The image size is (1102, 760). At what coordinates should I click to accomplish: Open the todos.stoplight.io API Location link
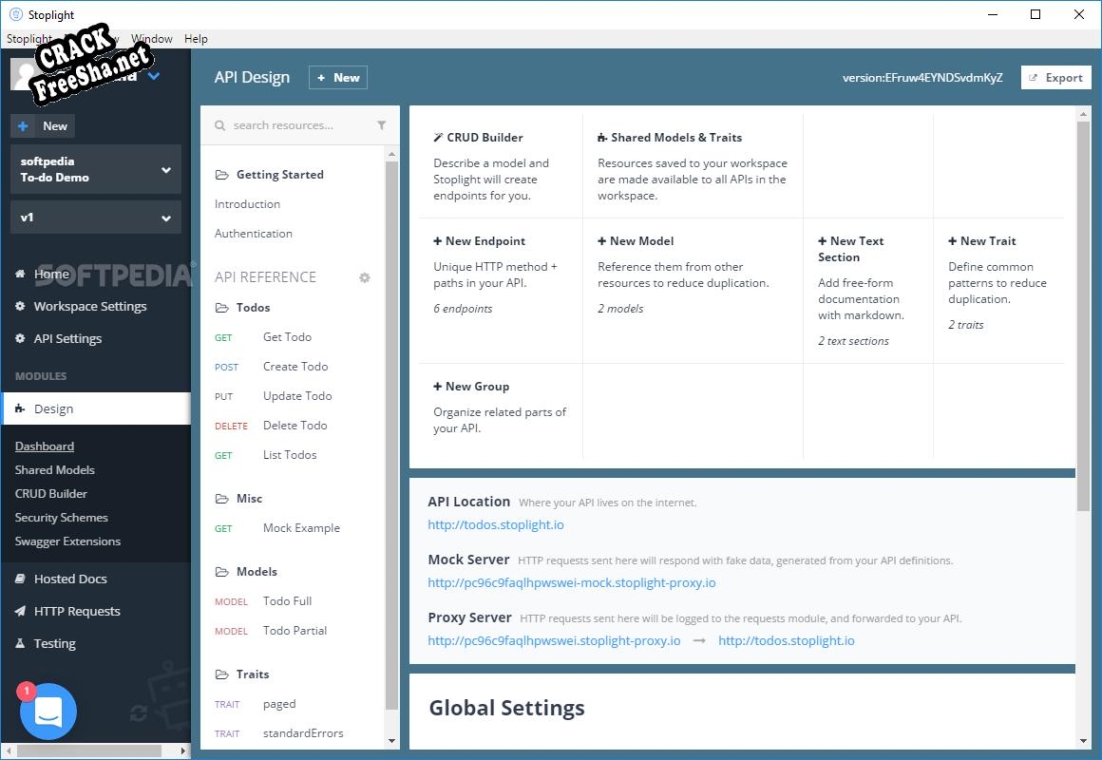point(496,524)
